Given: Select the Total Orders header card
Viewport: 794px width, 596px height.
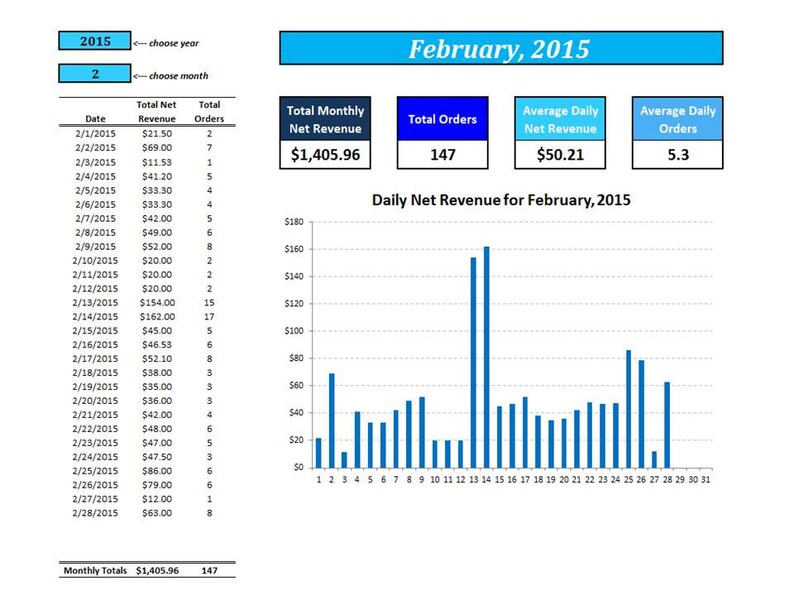Looking at the screenshot, I should [443, 119].
